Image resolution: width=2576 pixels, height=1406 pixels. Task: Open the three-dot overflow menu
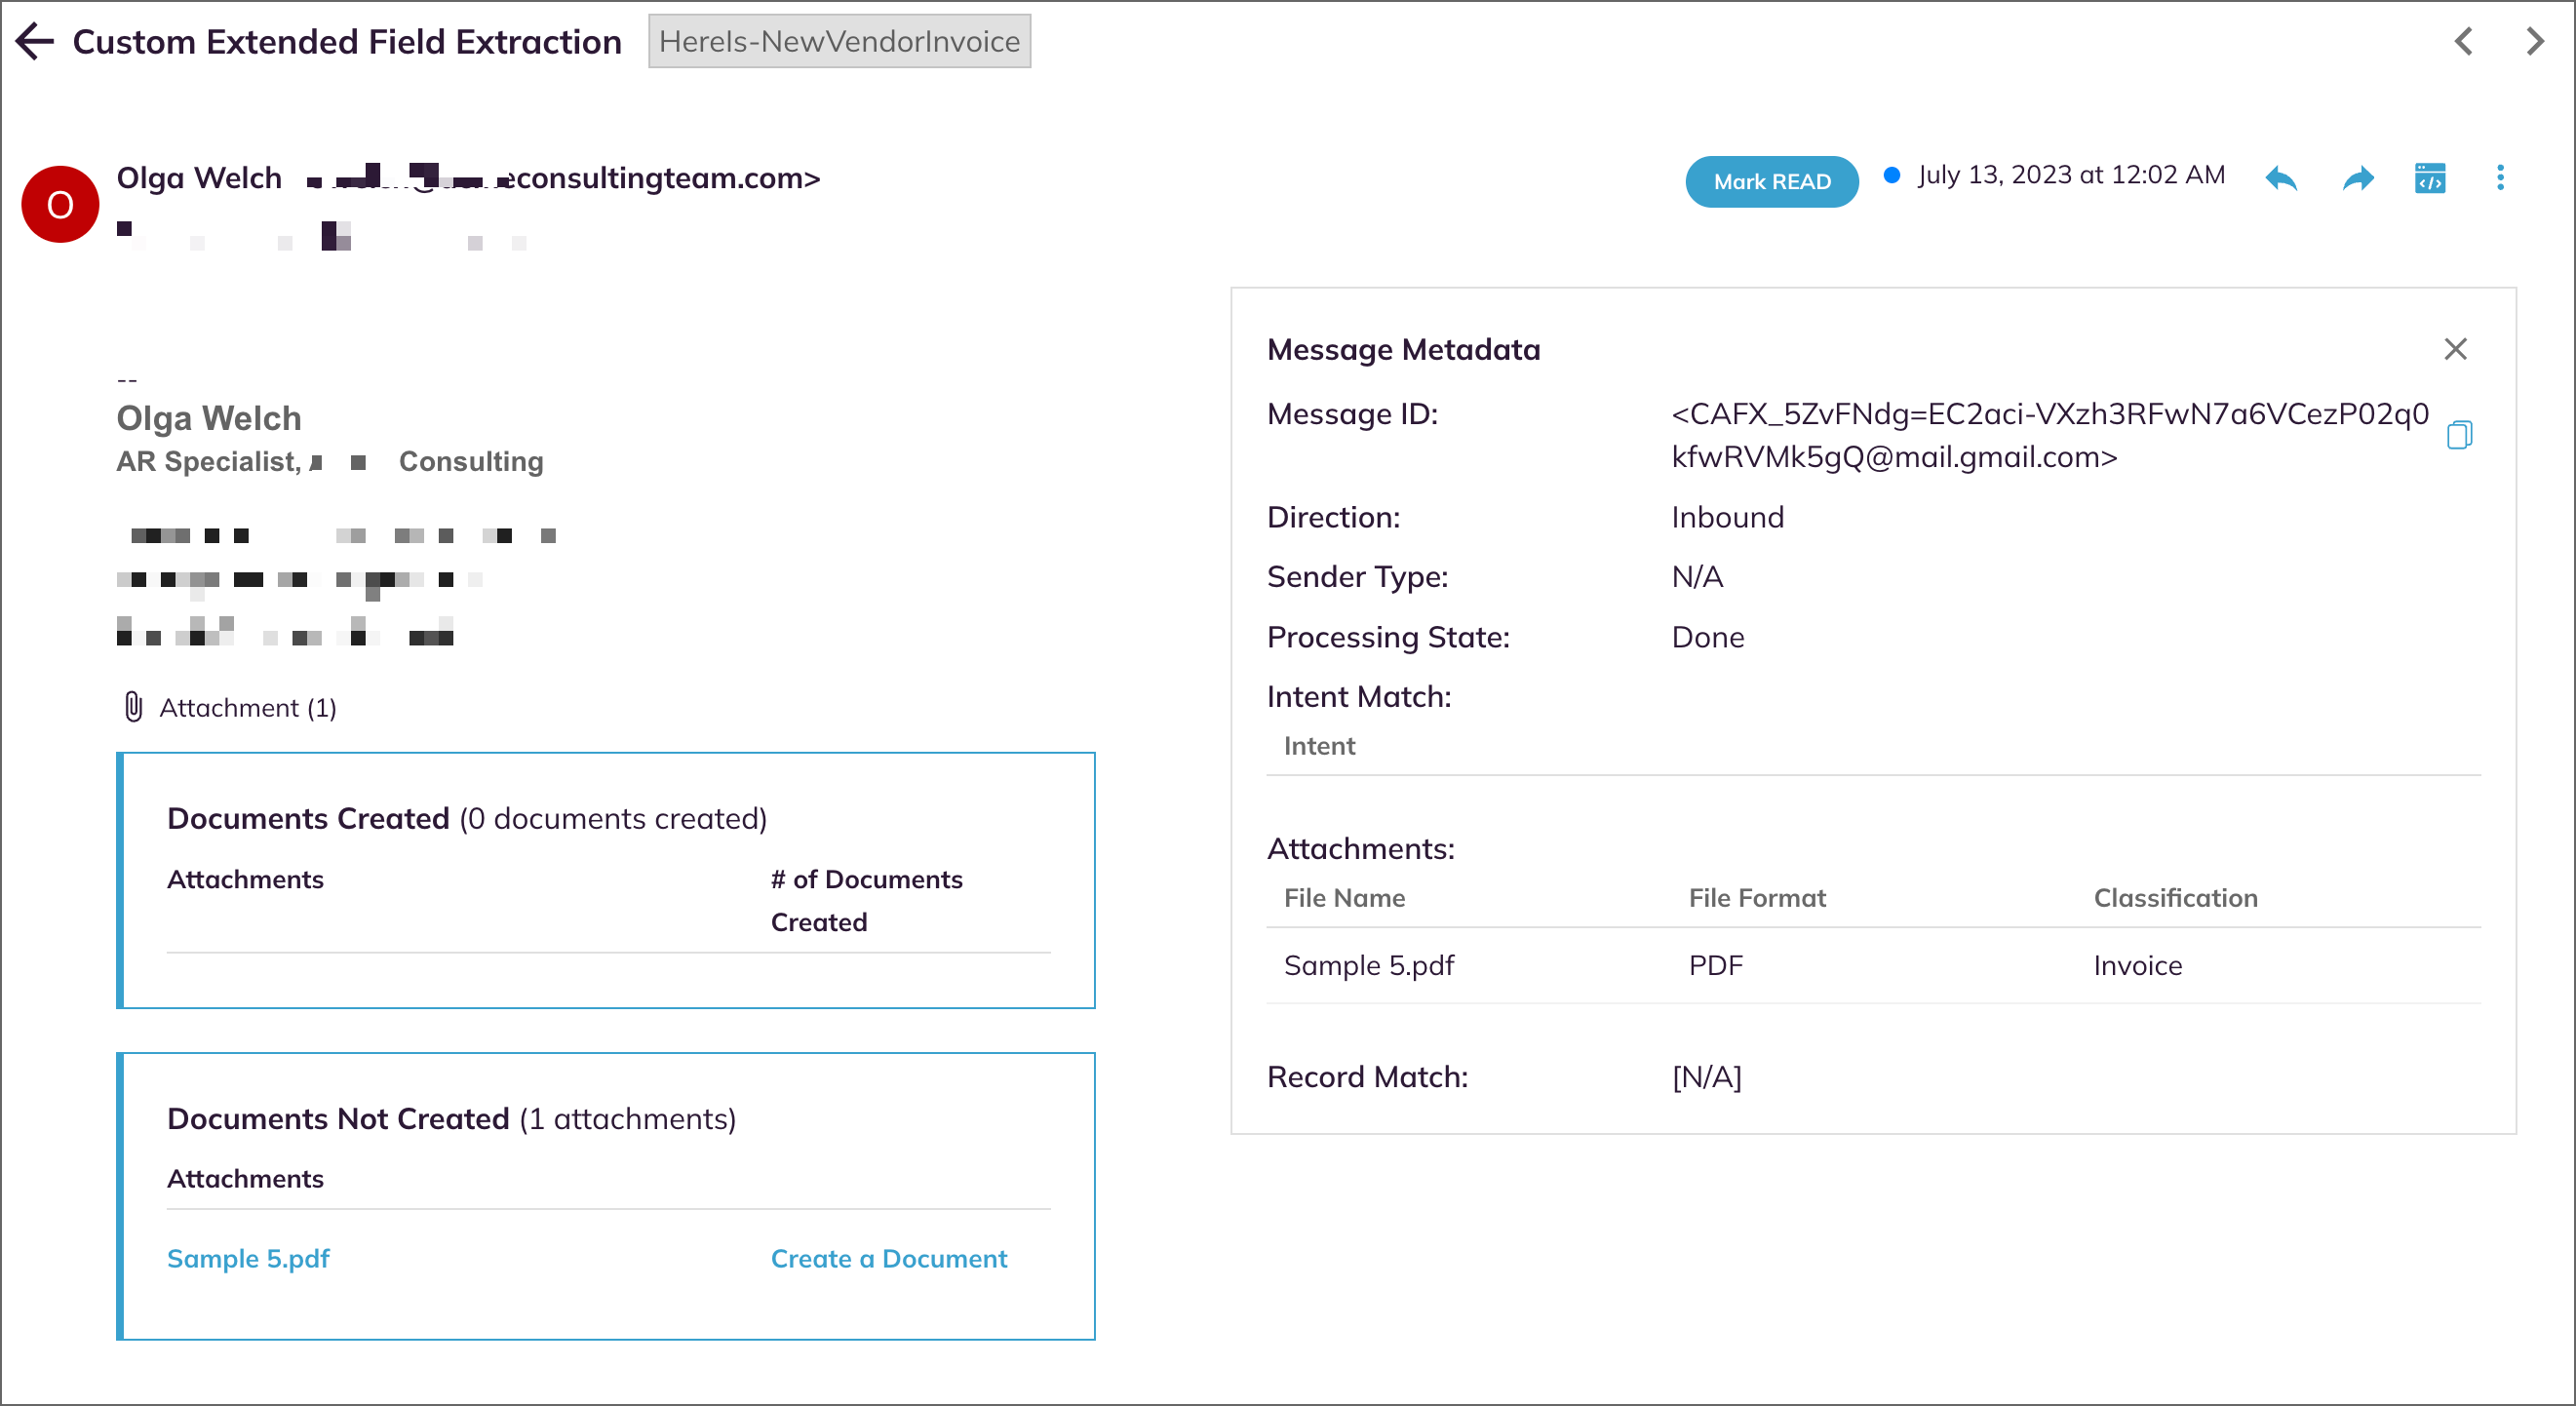coord(2500,178)
